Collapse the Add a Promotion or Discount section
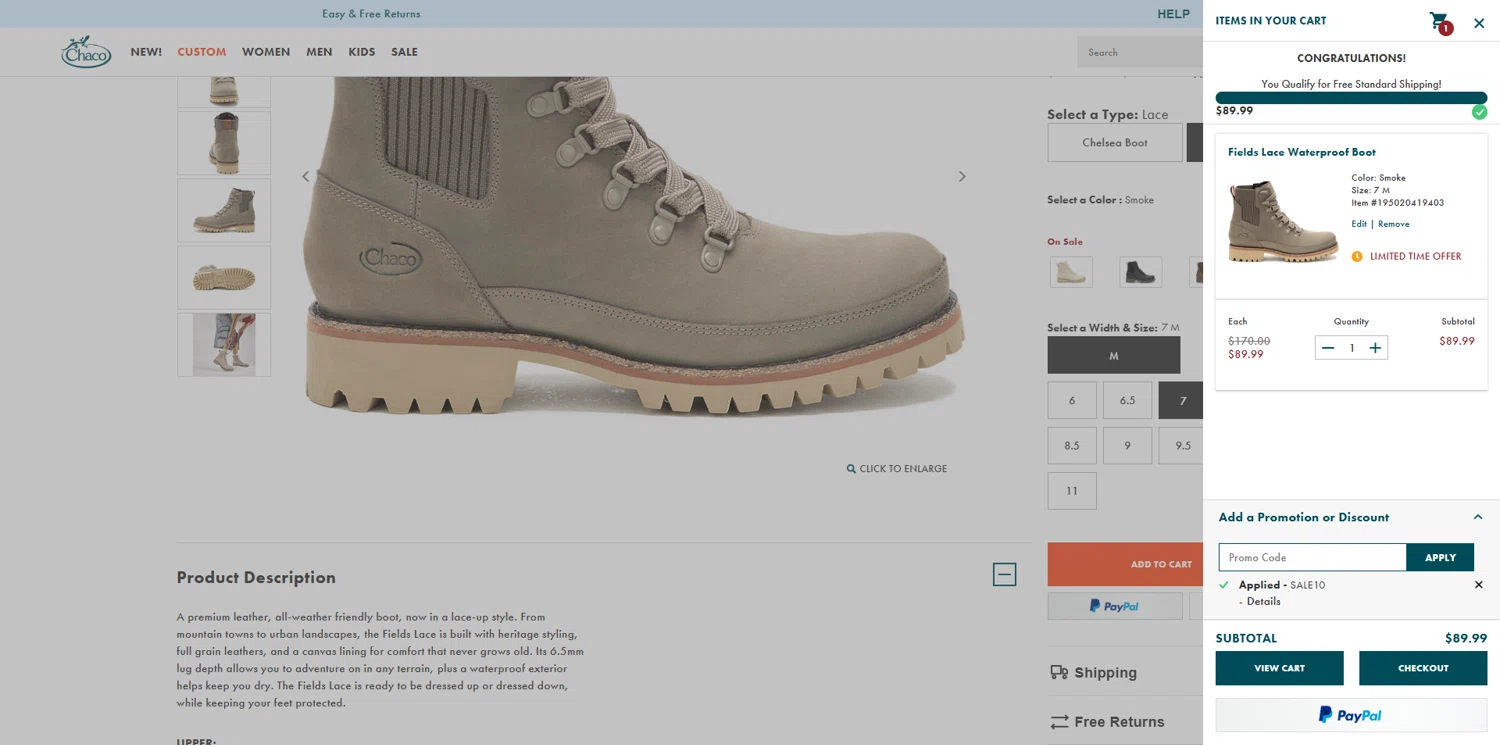Viewport: 1500px width, 745px height. pyautogui.click(x=1478, y=517)
